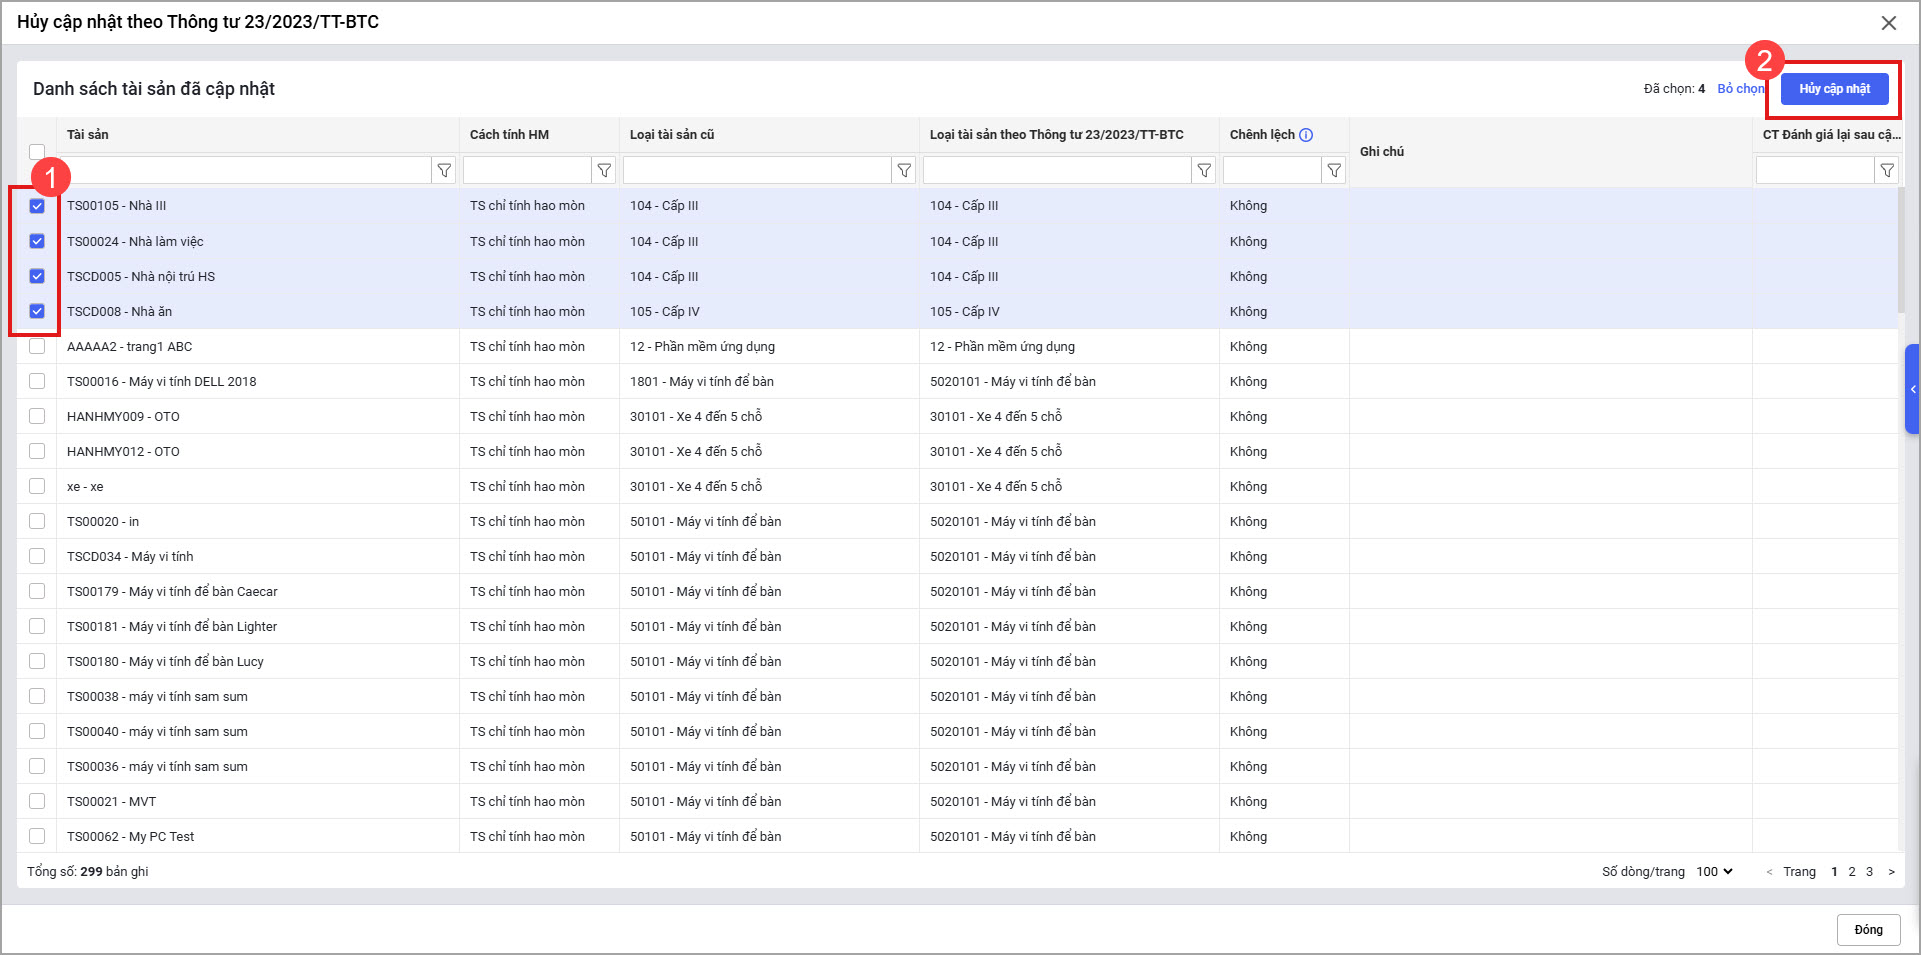Expand the blue side panel arrow

pyautogui.click(x=1912, y=389)
